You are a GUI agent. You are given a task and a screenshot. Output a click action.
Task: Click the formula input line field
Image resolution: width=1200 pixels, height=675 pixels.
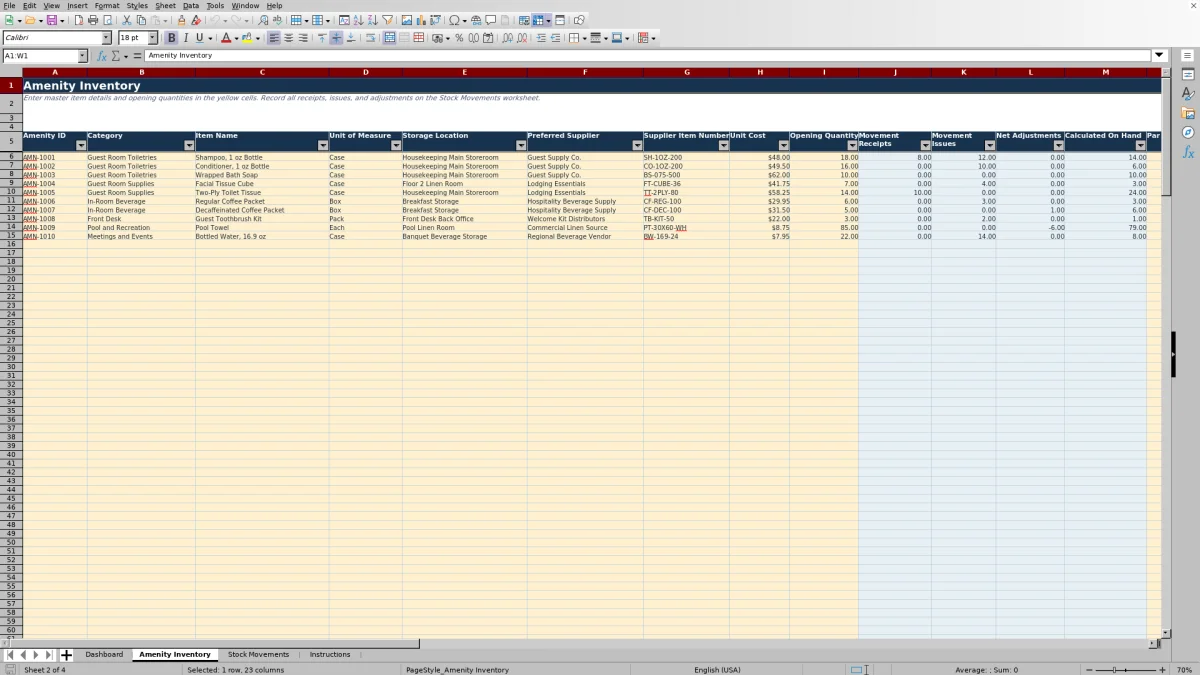pyautogui.click(x=648, y=56)
